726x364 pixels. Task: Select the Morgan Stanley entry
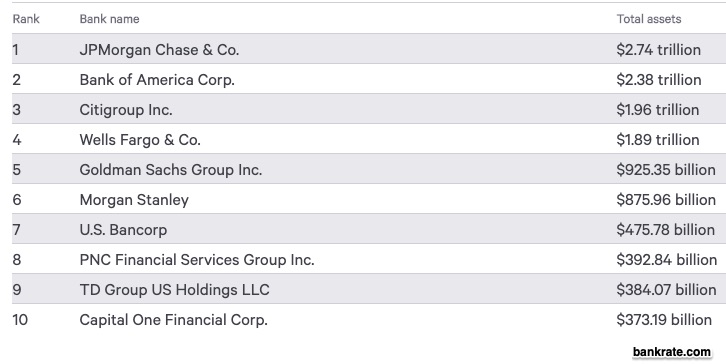point(134,200)
